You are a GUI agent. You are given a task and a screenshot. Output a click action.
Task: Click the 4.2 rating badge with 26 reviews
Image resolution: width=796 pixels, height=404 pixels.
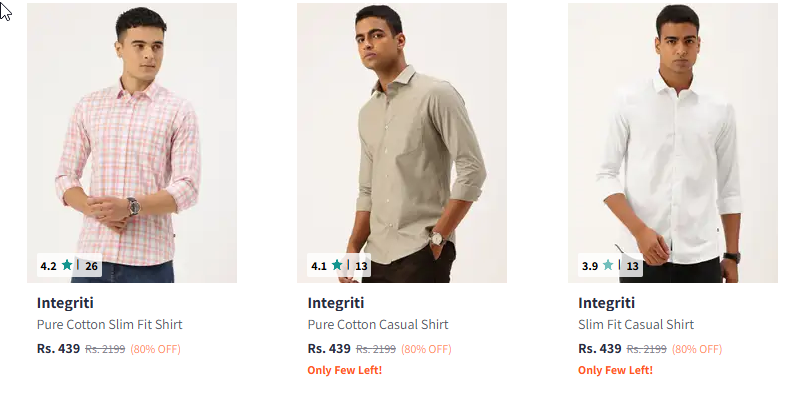[x=69, y=266]
